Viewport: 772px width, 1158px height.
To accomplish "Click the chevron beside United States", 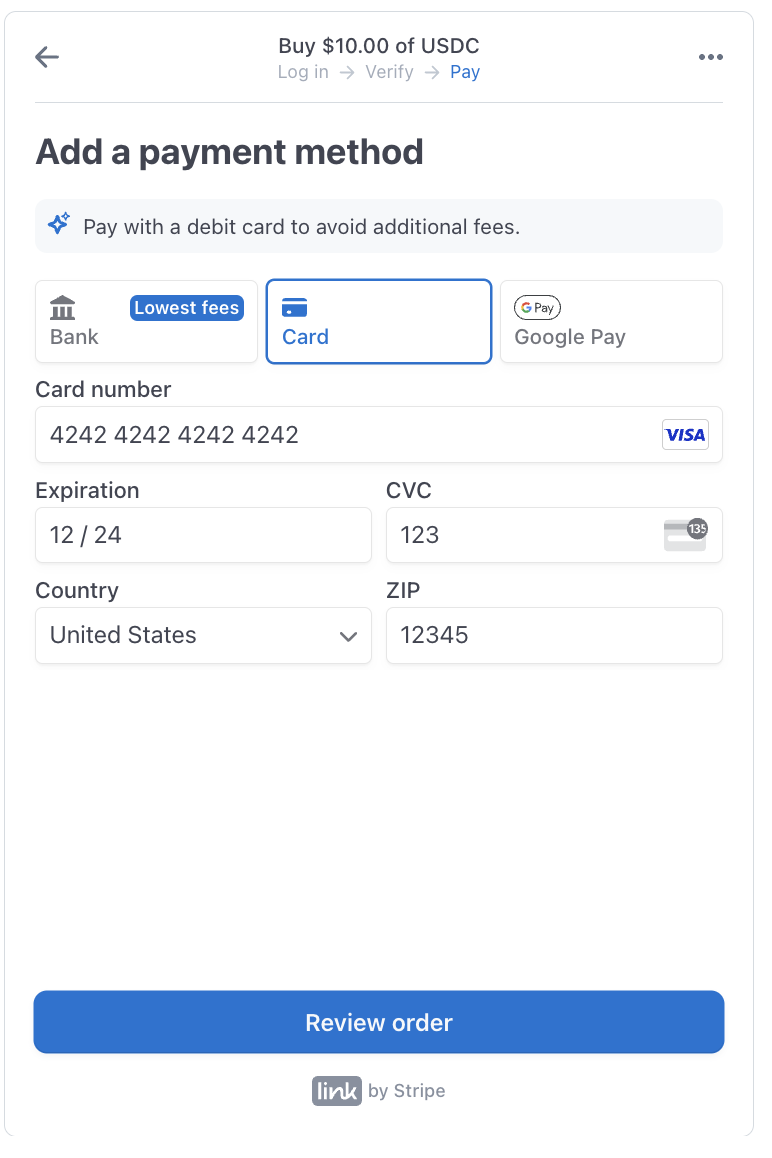I will pyautogui.click(x=348, y=636).
